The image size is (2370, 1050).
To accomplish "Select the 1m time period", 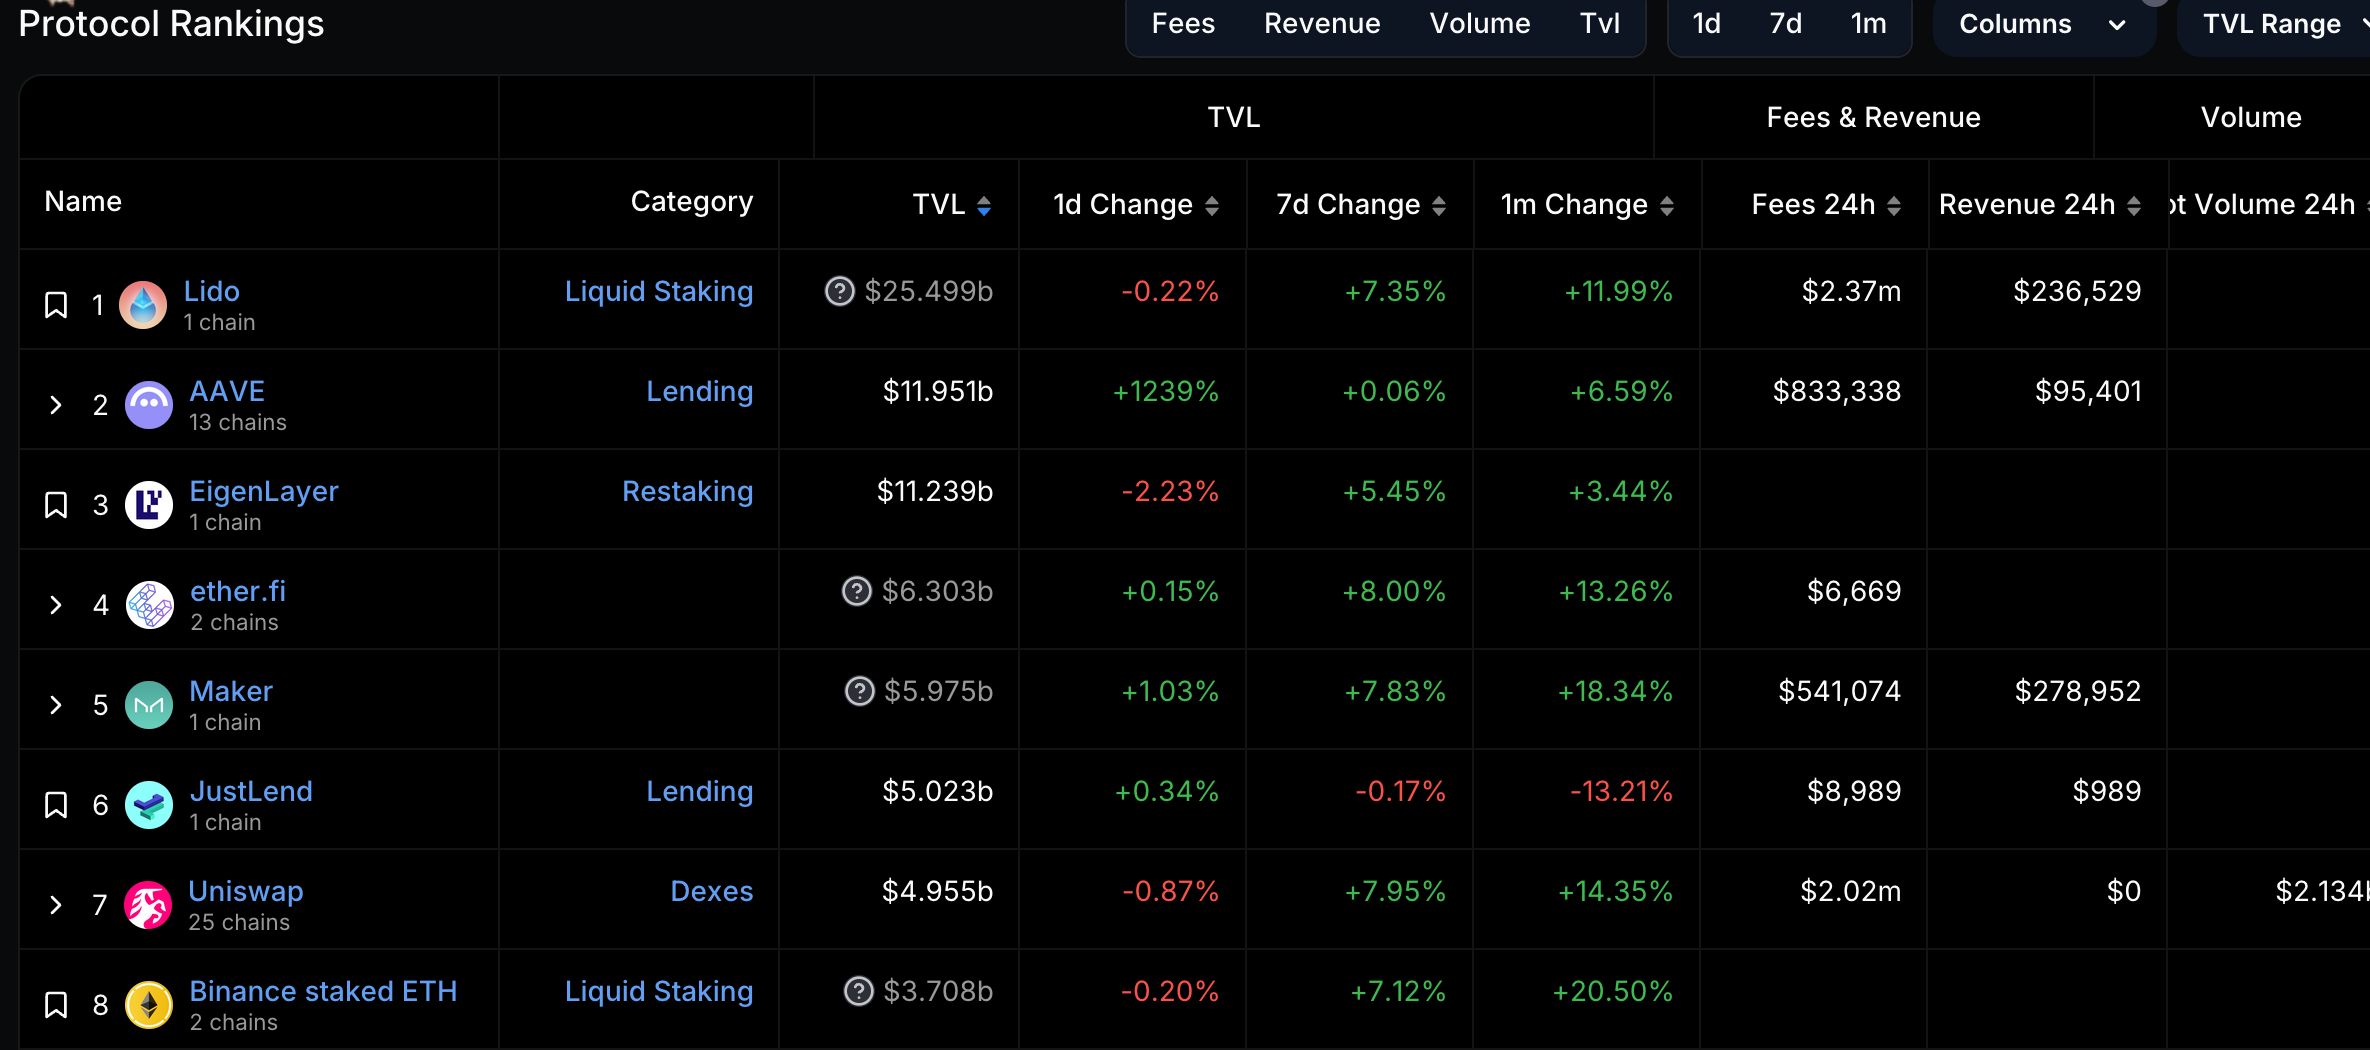I will pos(1869,24).
